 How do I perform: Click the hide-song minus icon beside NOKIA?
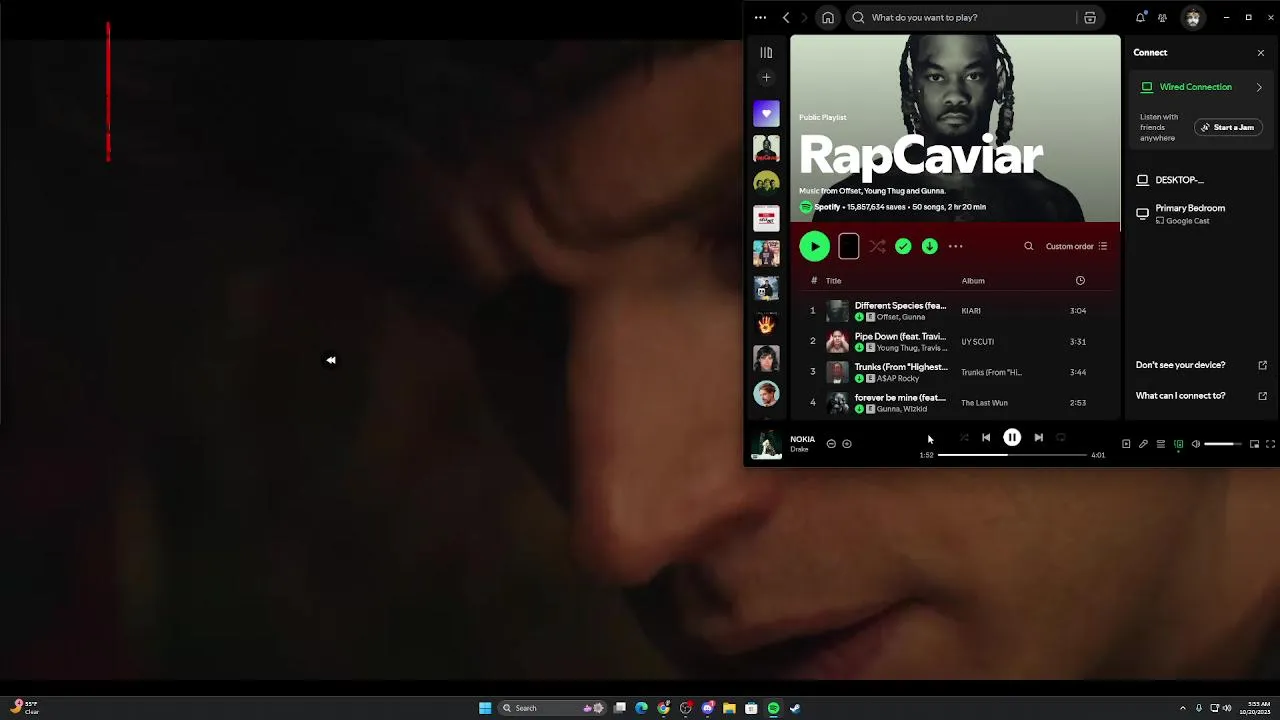[x=831, y=444]
